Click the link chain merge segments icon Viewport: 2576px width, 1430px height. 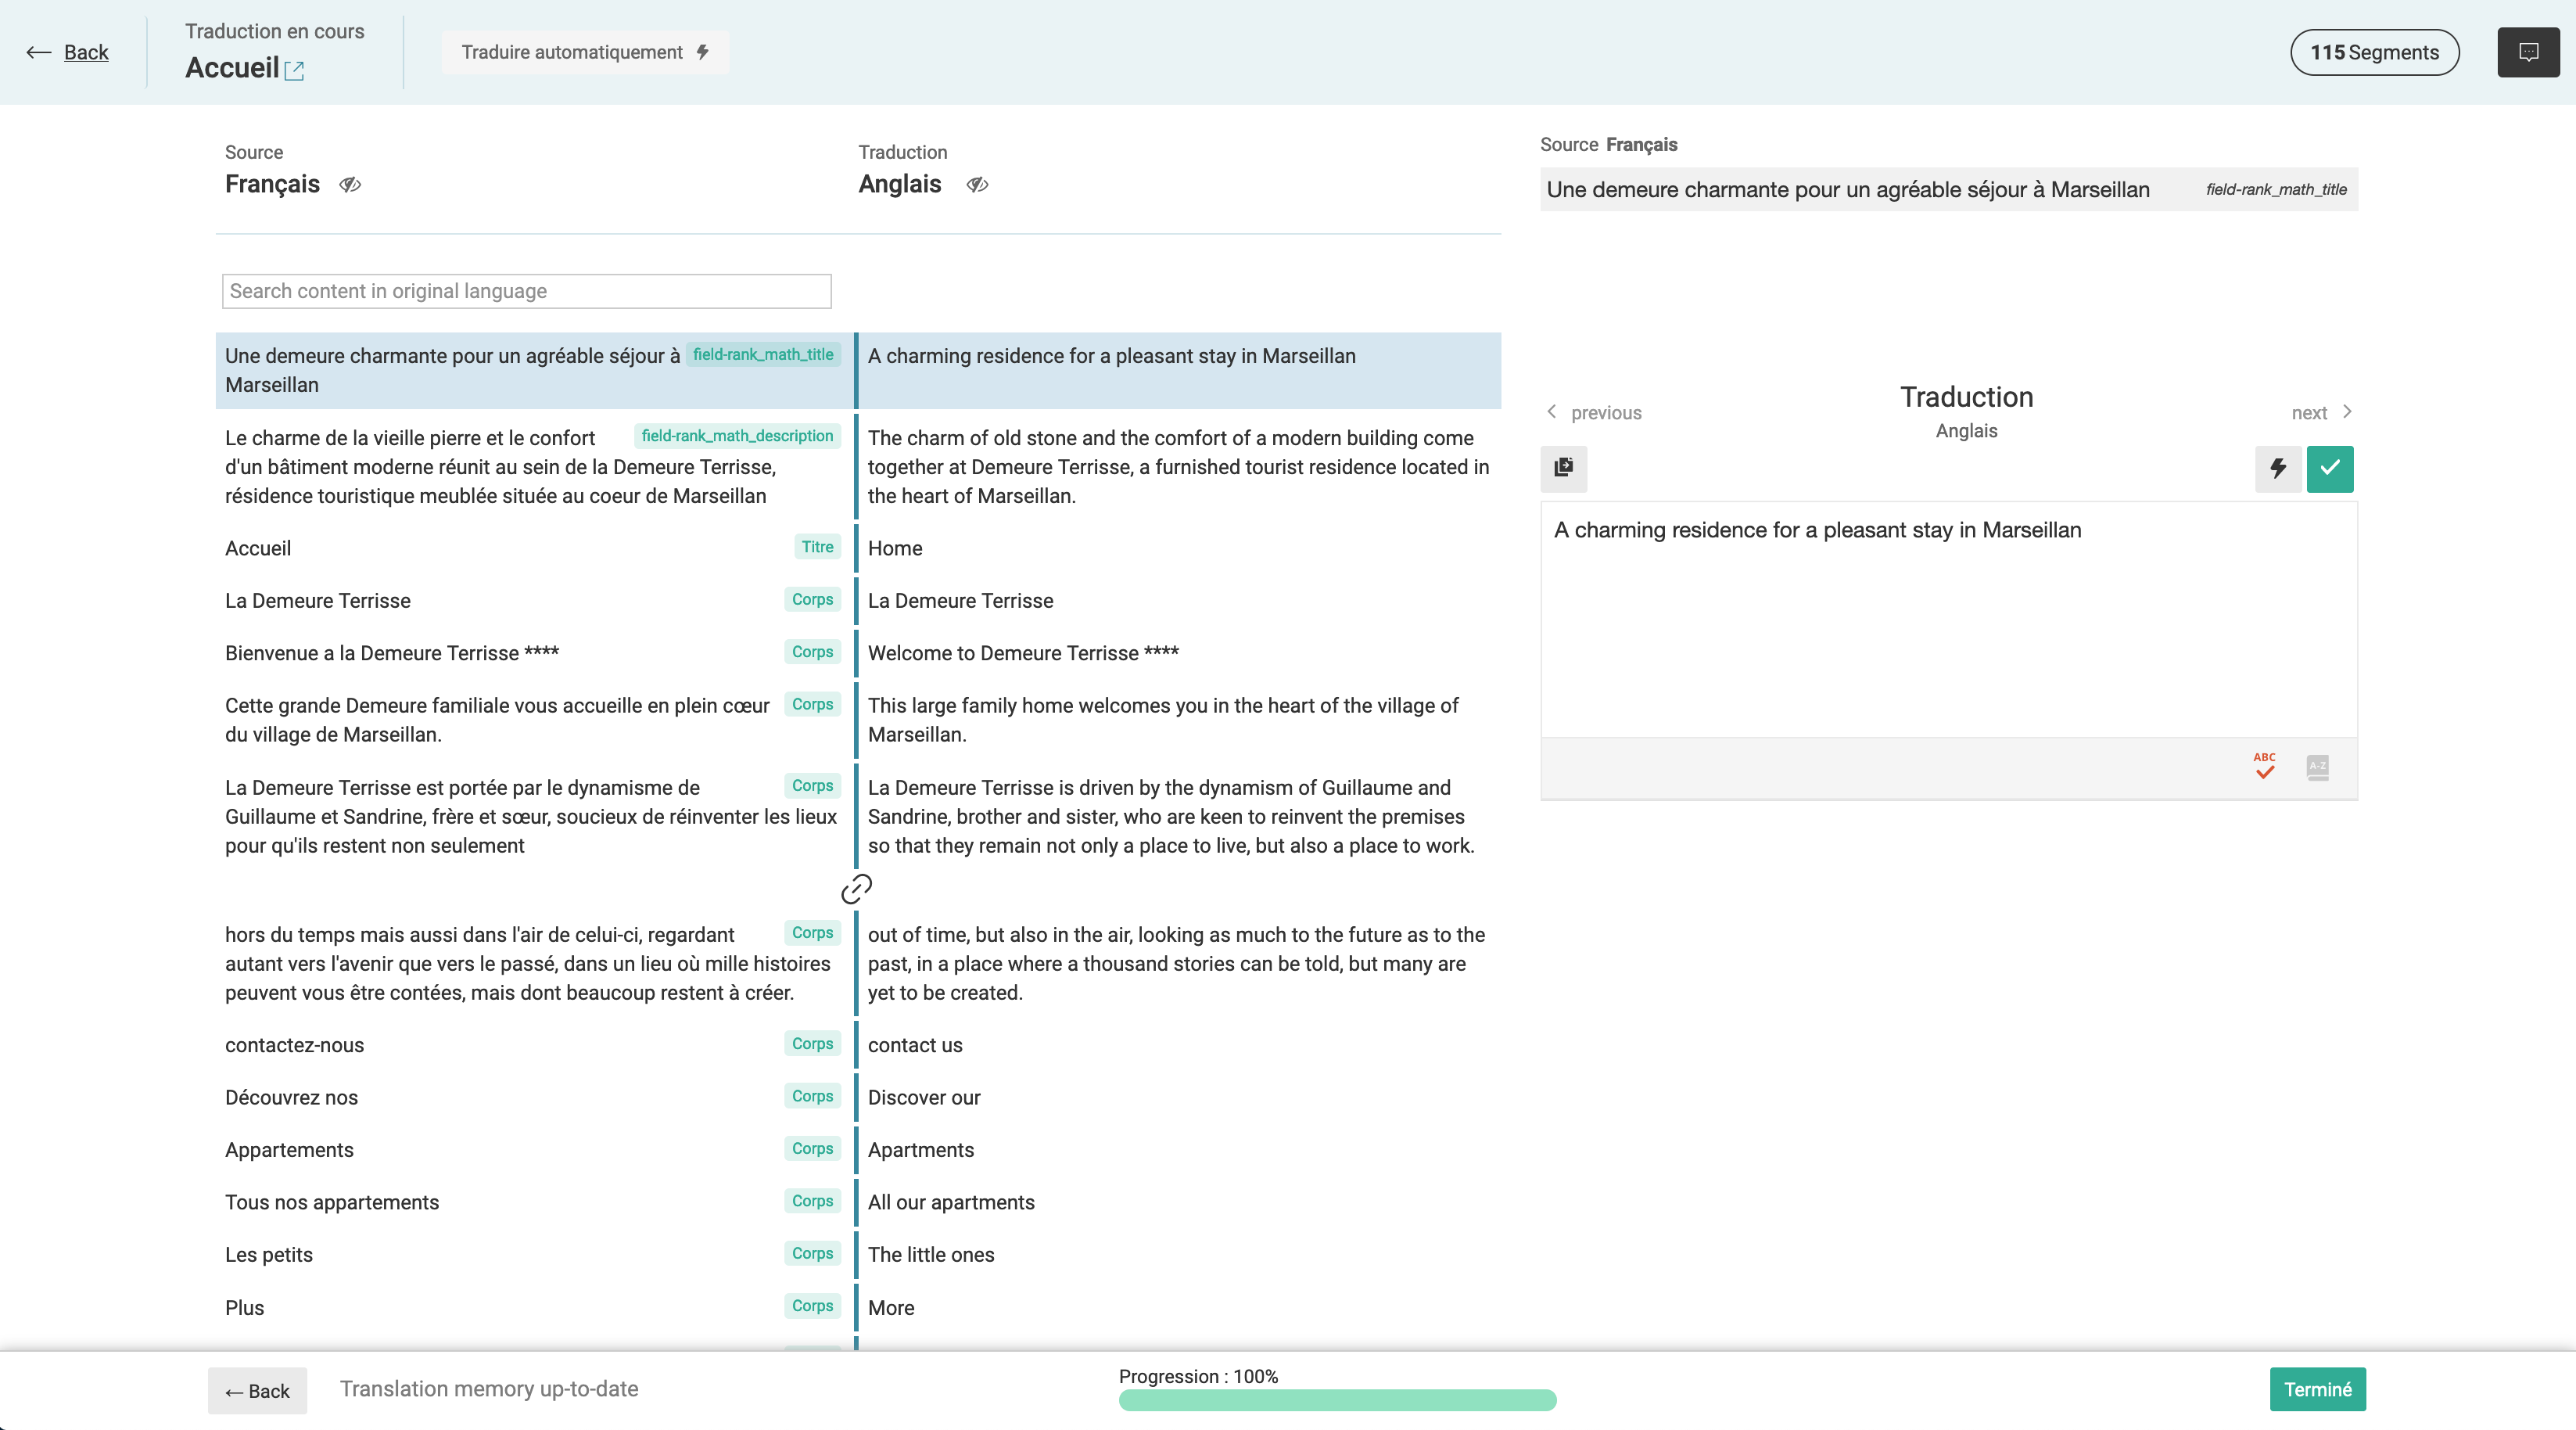click(x=856, y=889)
